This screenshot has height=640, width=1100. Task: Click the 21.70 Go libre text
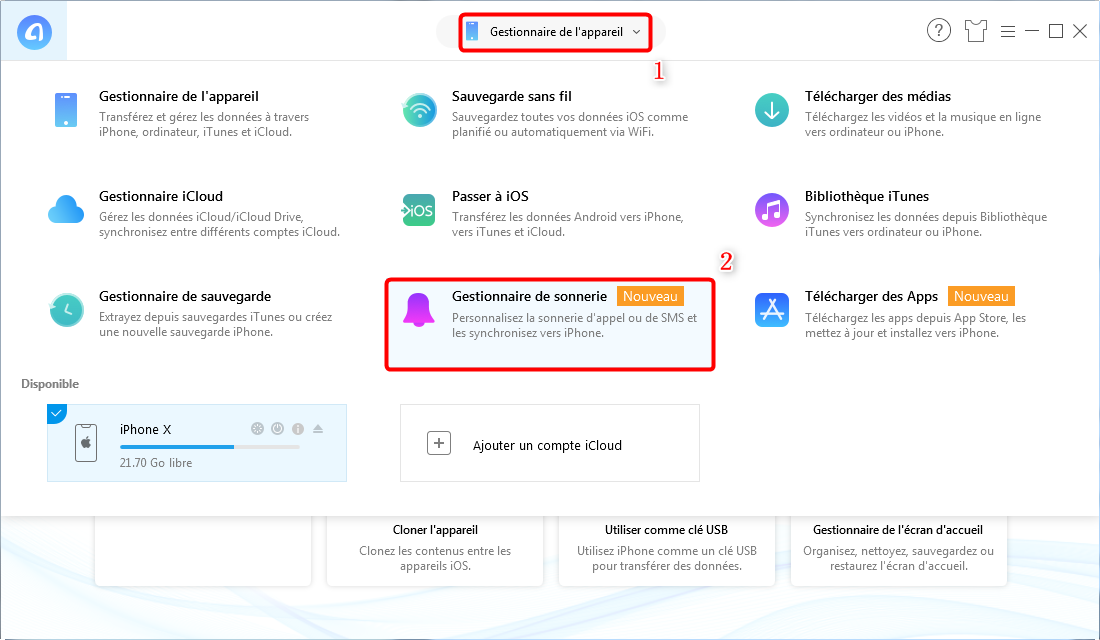(x=156, y=462)
